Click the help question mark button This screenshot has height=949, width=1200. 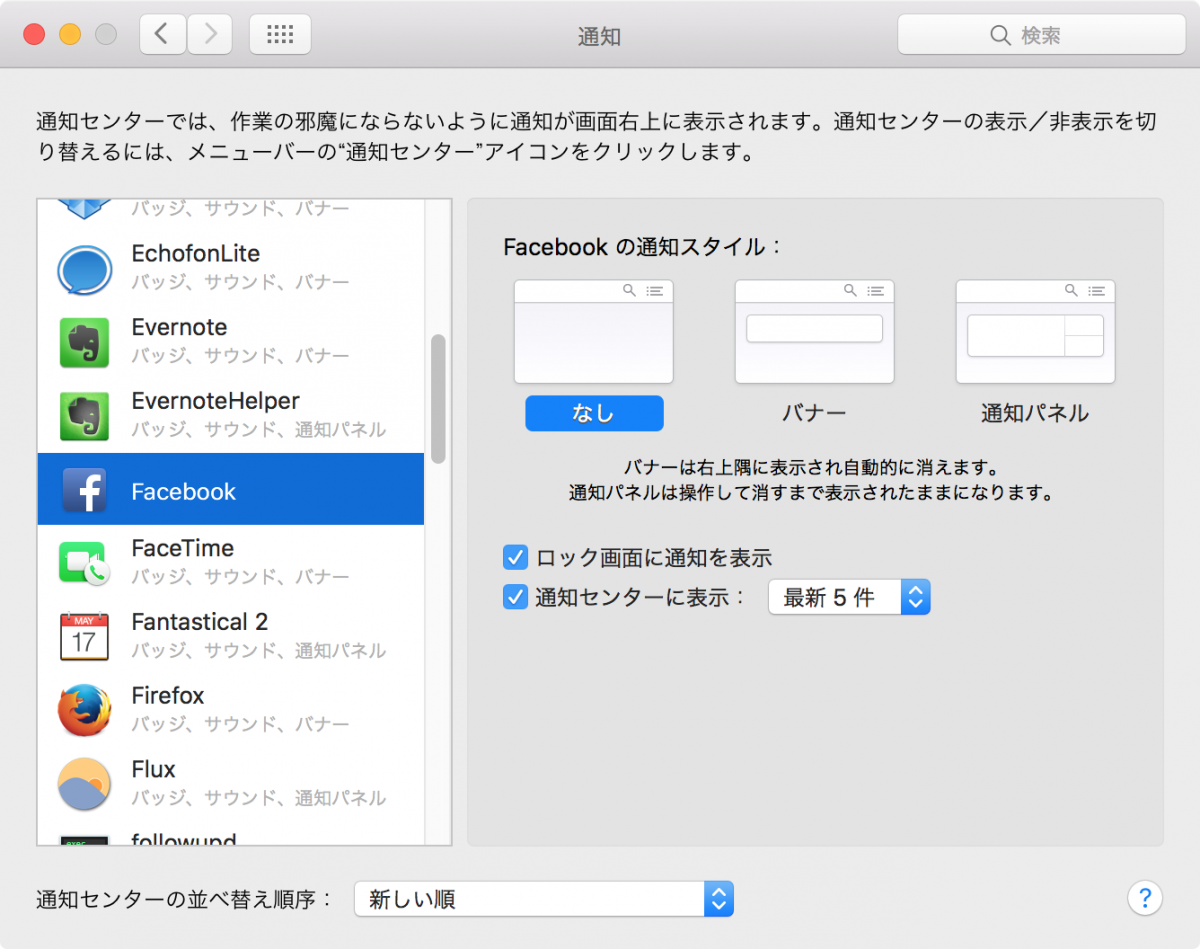point(1144,898)
